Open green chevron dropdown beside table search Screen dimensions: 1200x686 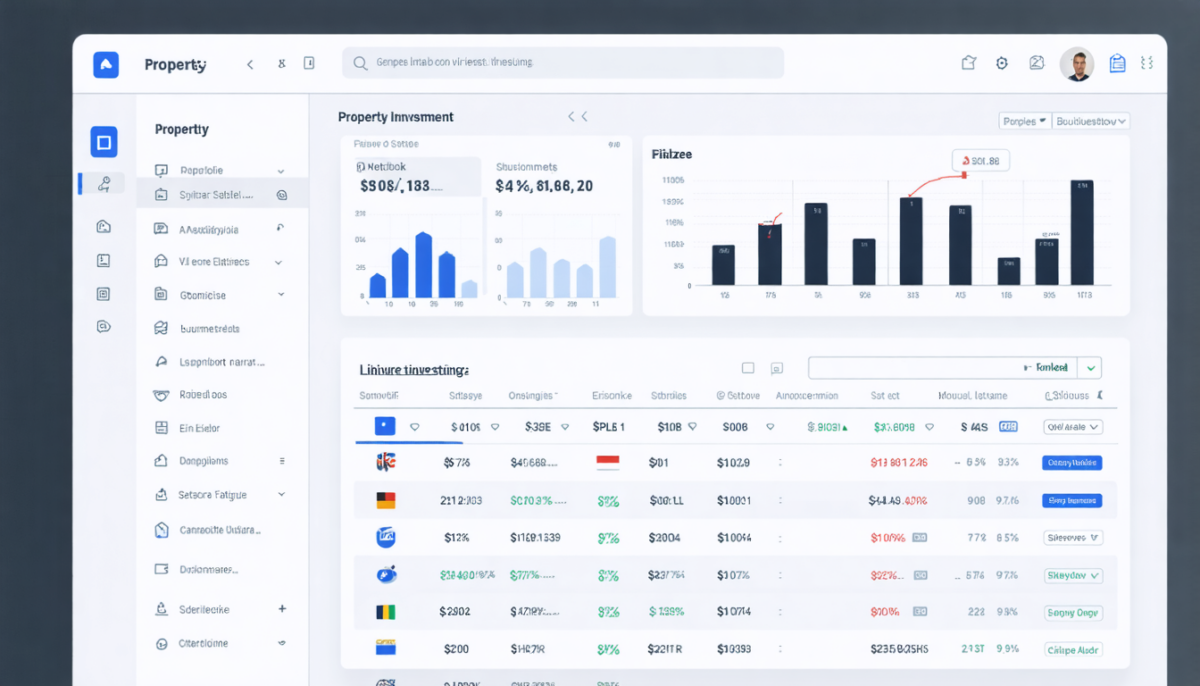coord(1092,368)
